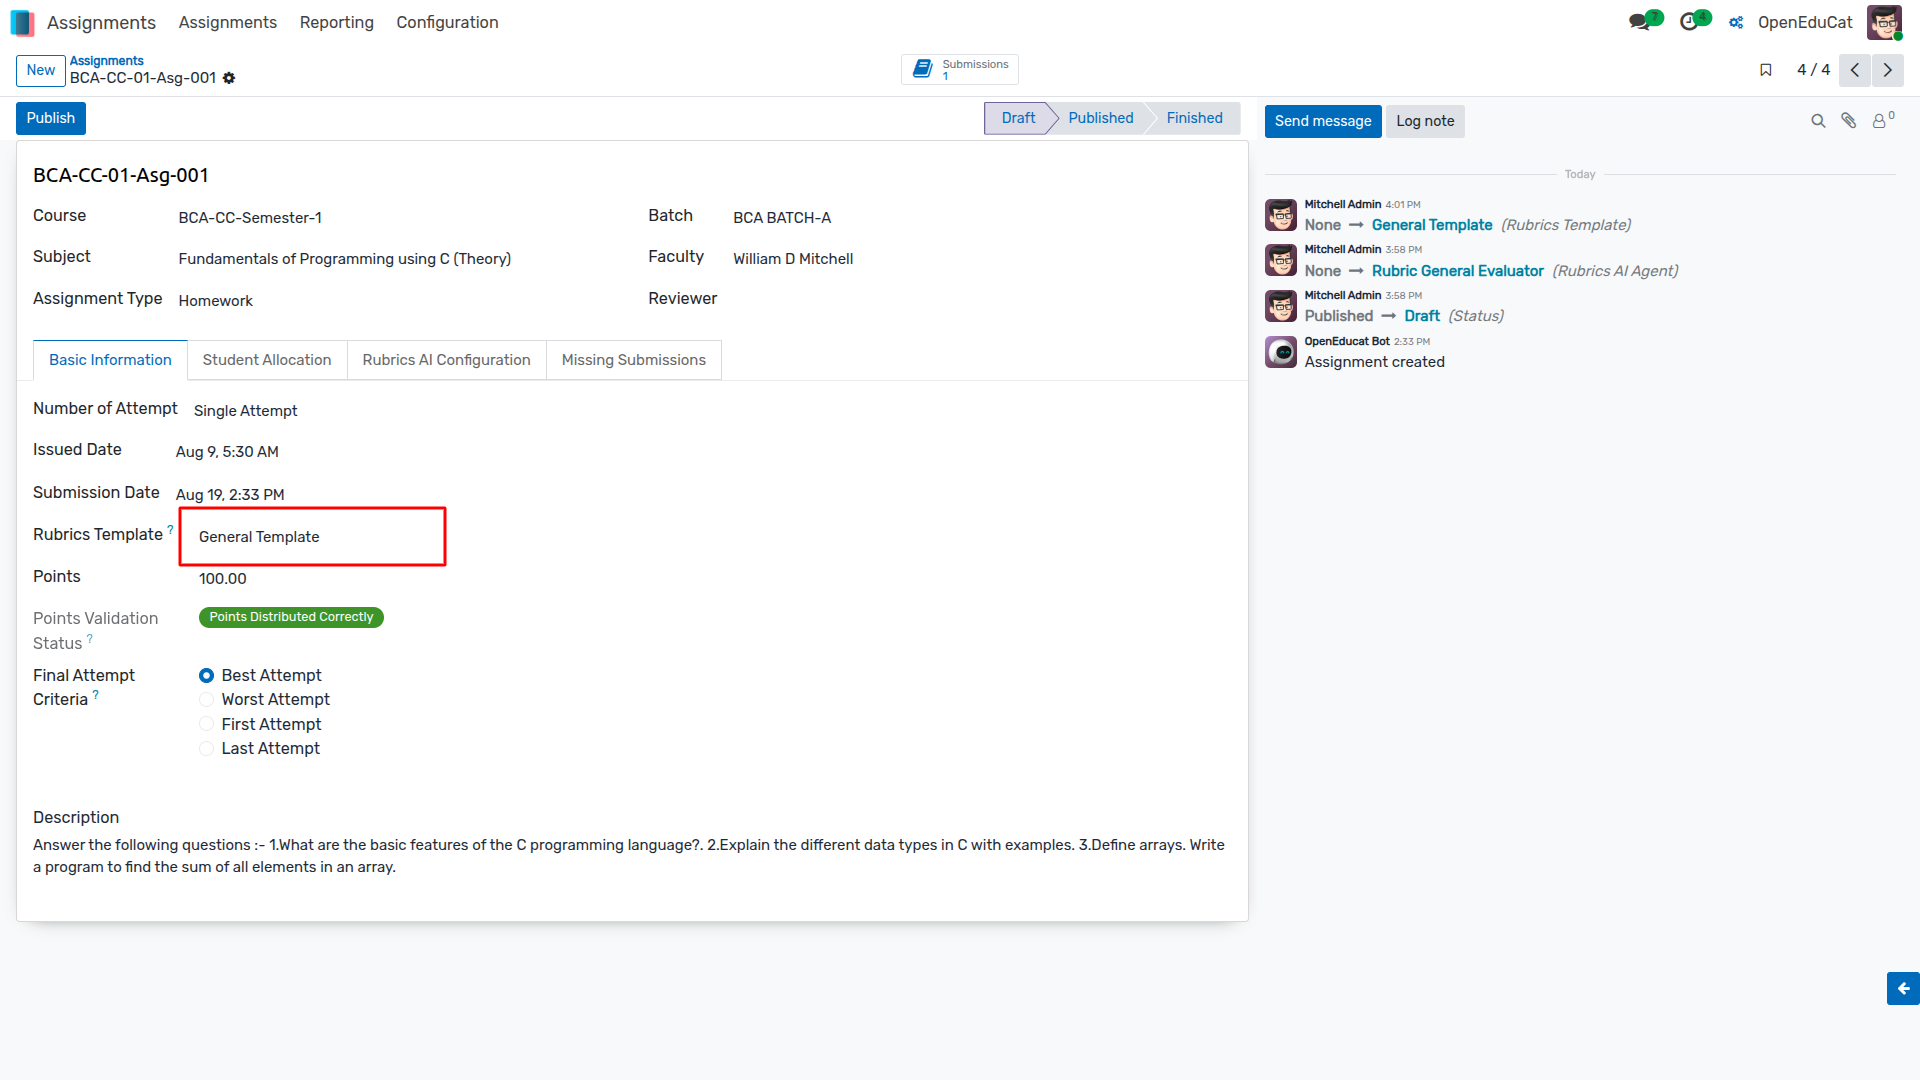Select the Best Attempt radio option

click(206, 676)
